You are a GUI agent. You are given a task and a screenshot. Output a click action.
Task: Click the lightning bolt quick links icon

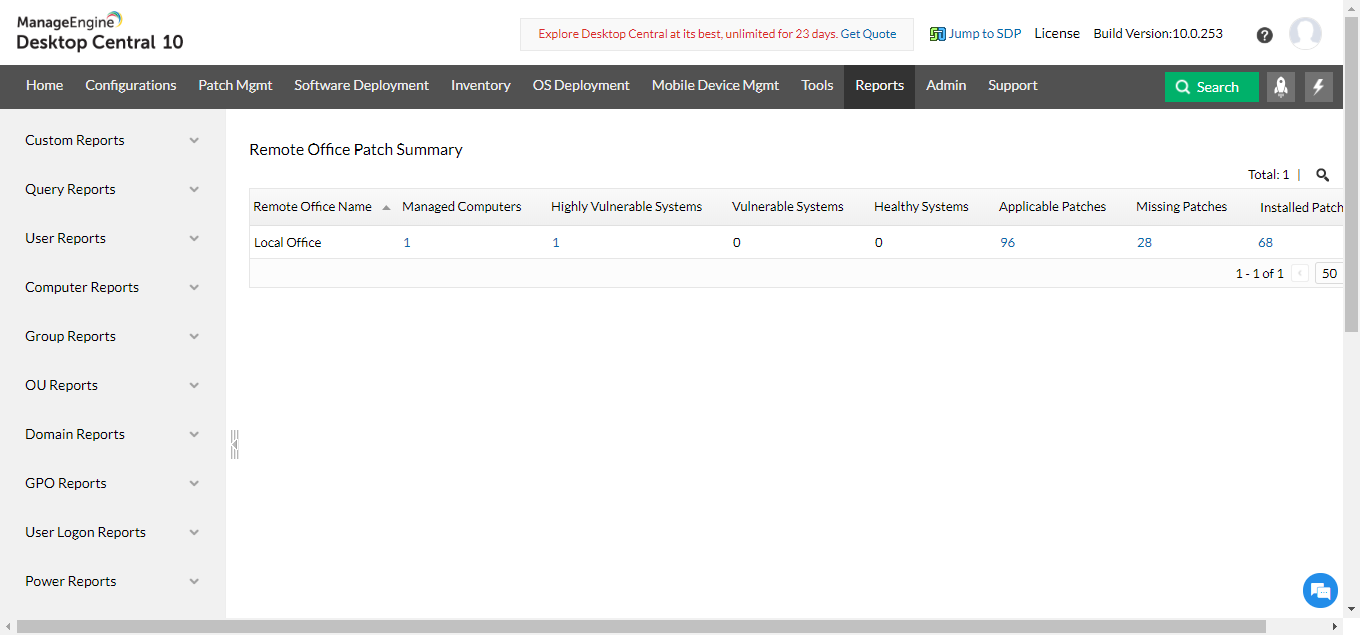[x=1318, y=87]
